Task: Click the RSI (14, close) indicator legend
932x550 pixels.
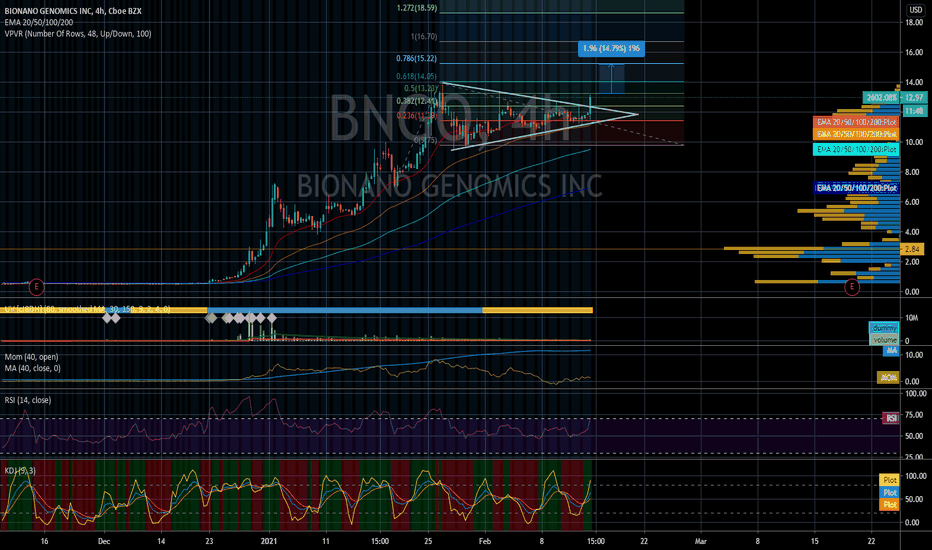Action: [x=28, y=400]
